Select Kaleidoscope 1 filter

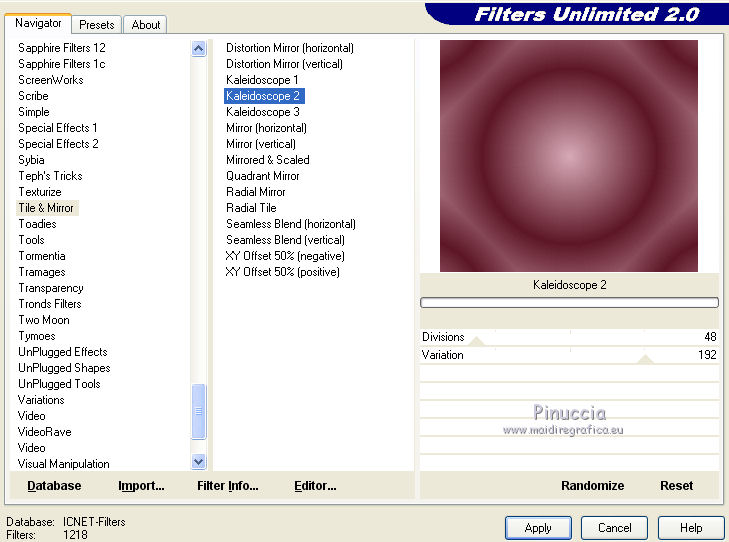point(262,79)
